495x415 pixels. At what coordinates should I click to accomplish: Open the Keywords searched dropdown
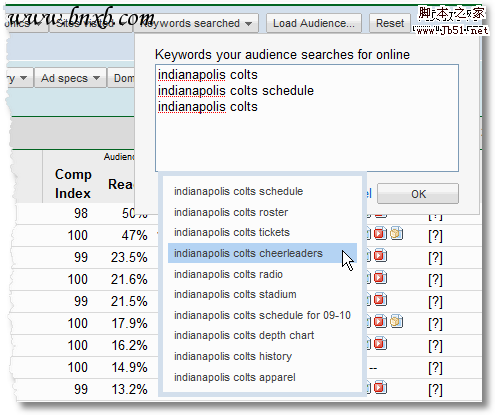[x=196, y=23]
